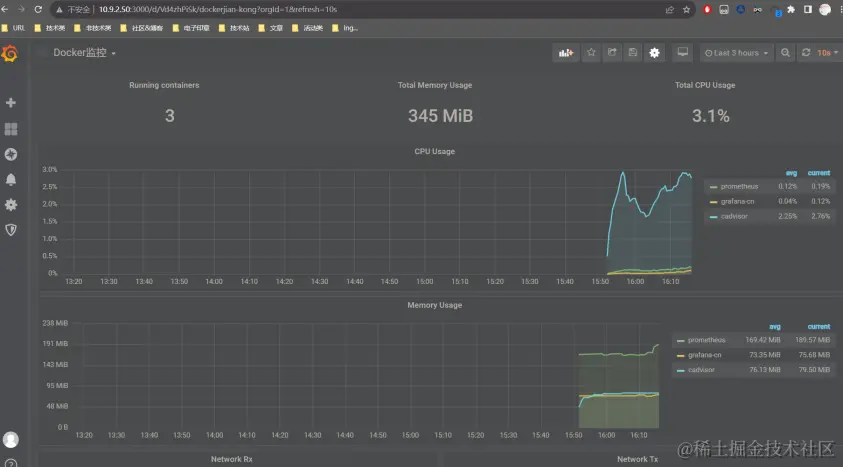The height and width of the screenshot is (467, 843).
Task: Open the user avatar in Grafana sidebar
Action: 11,440
